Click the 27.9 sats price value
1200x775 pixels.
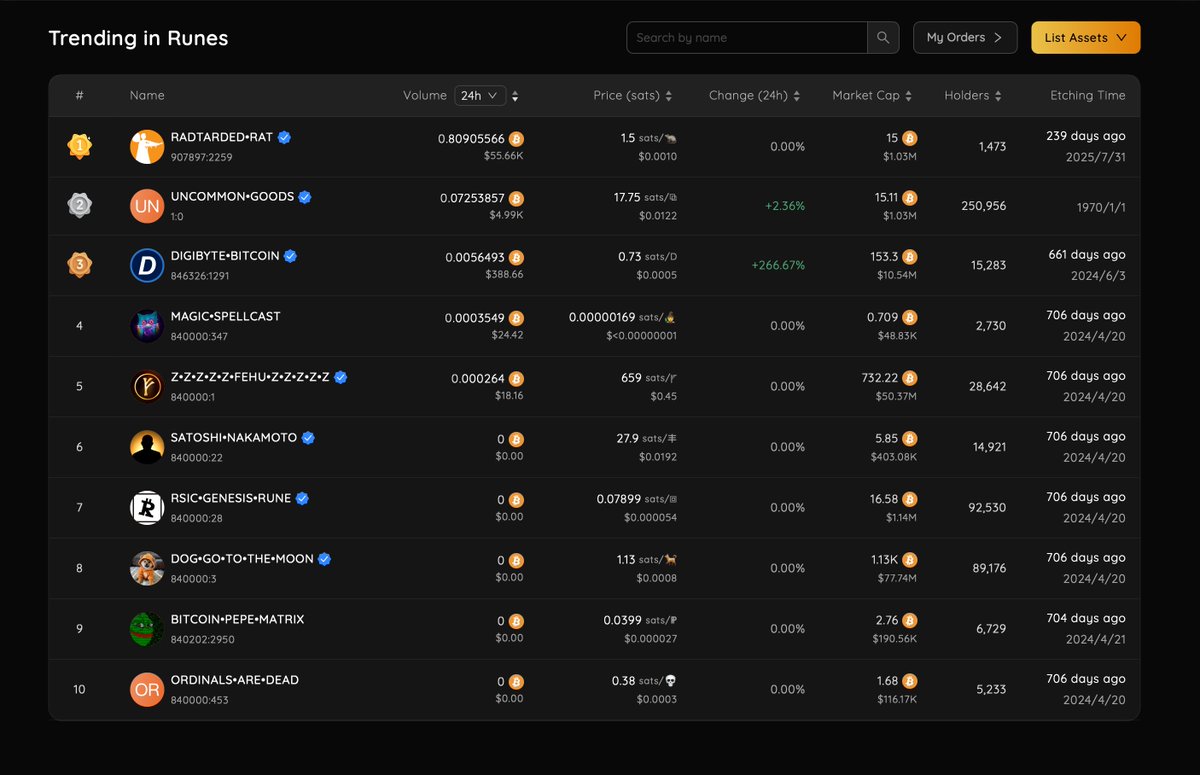coord(627,438)
